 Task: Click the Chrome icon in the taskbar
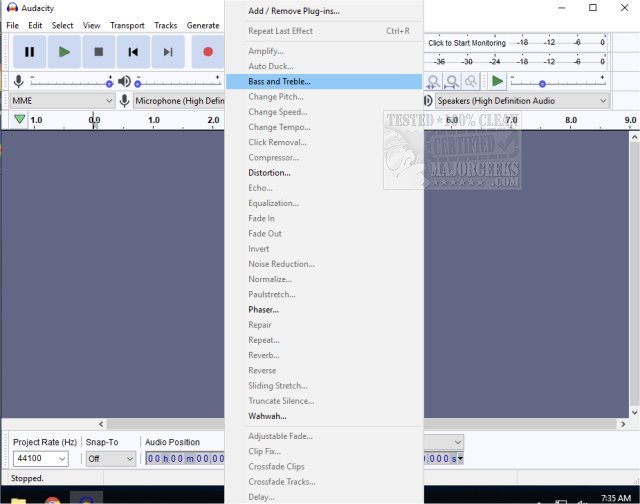coord(52,500)
